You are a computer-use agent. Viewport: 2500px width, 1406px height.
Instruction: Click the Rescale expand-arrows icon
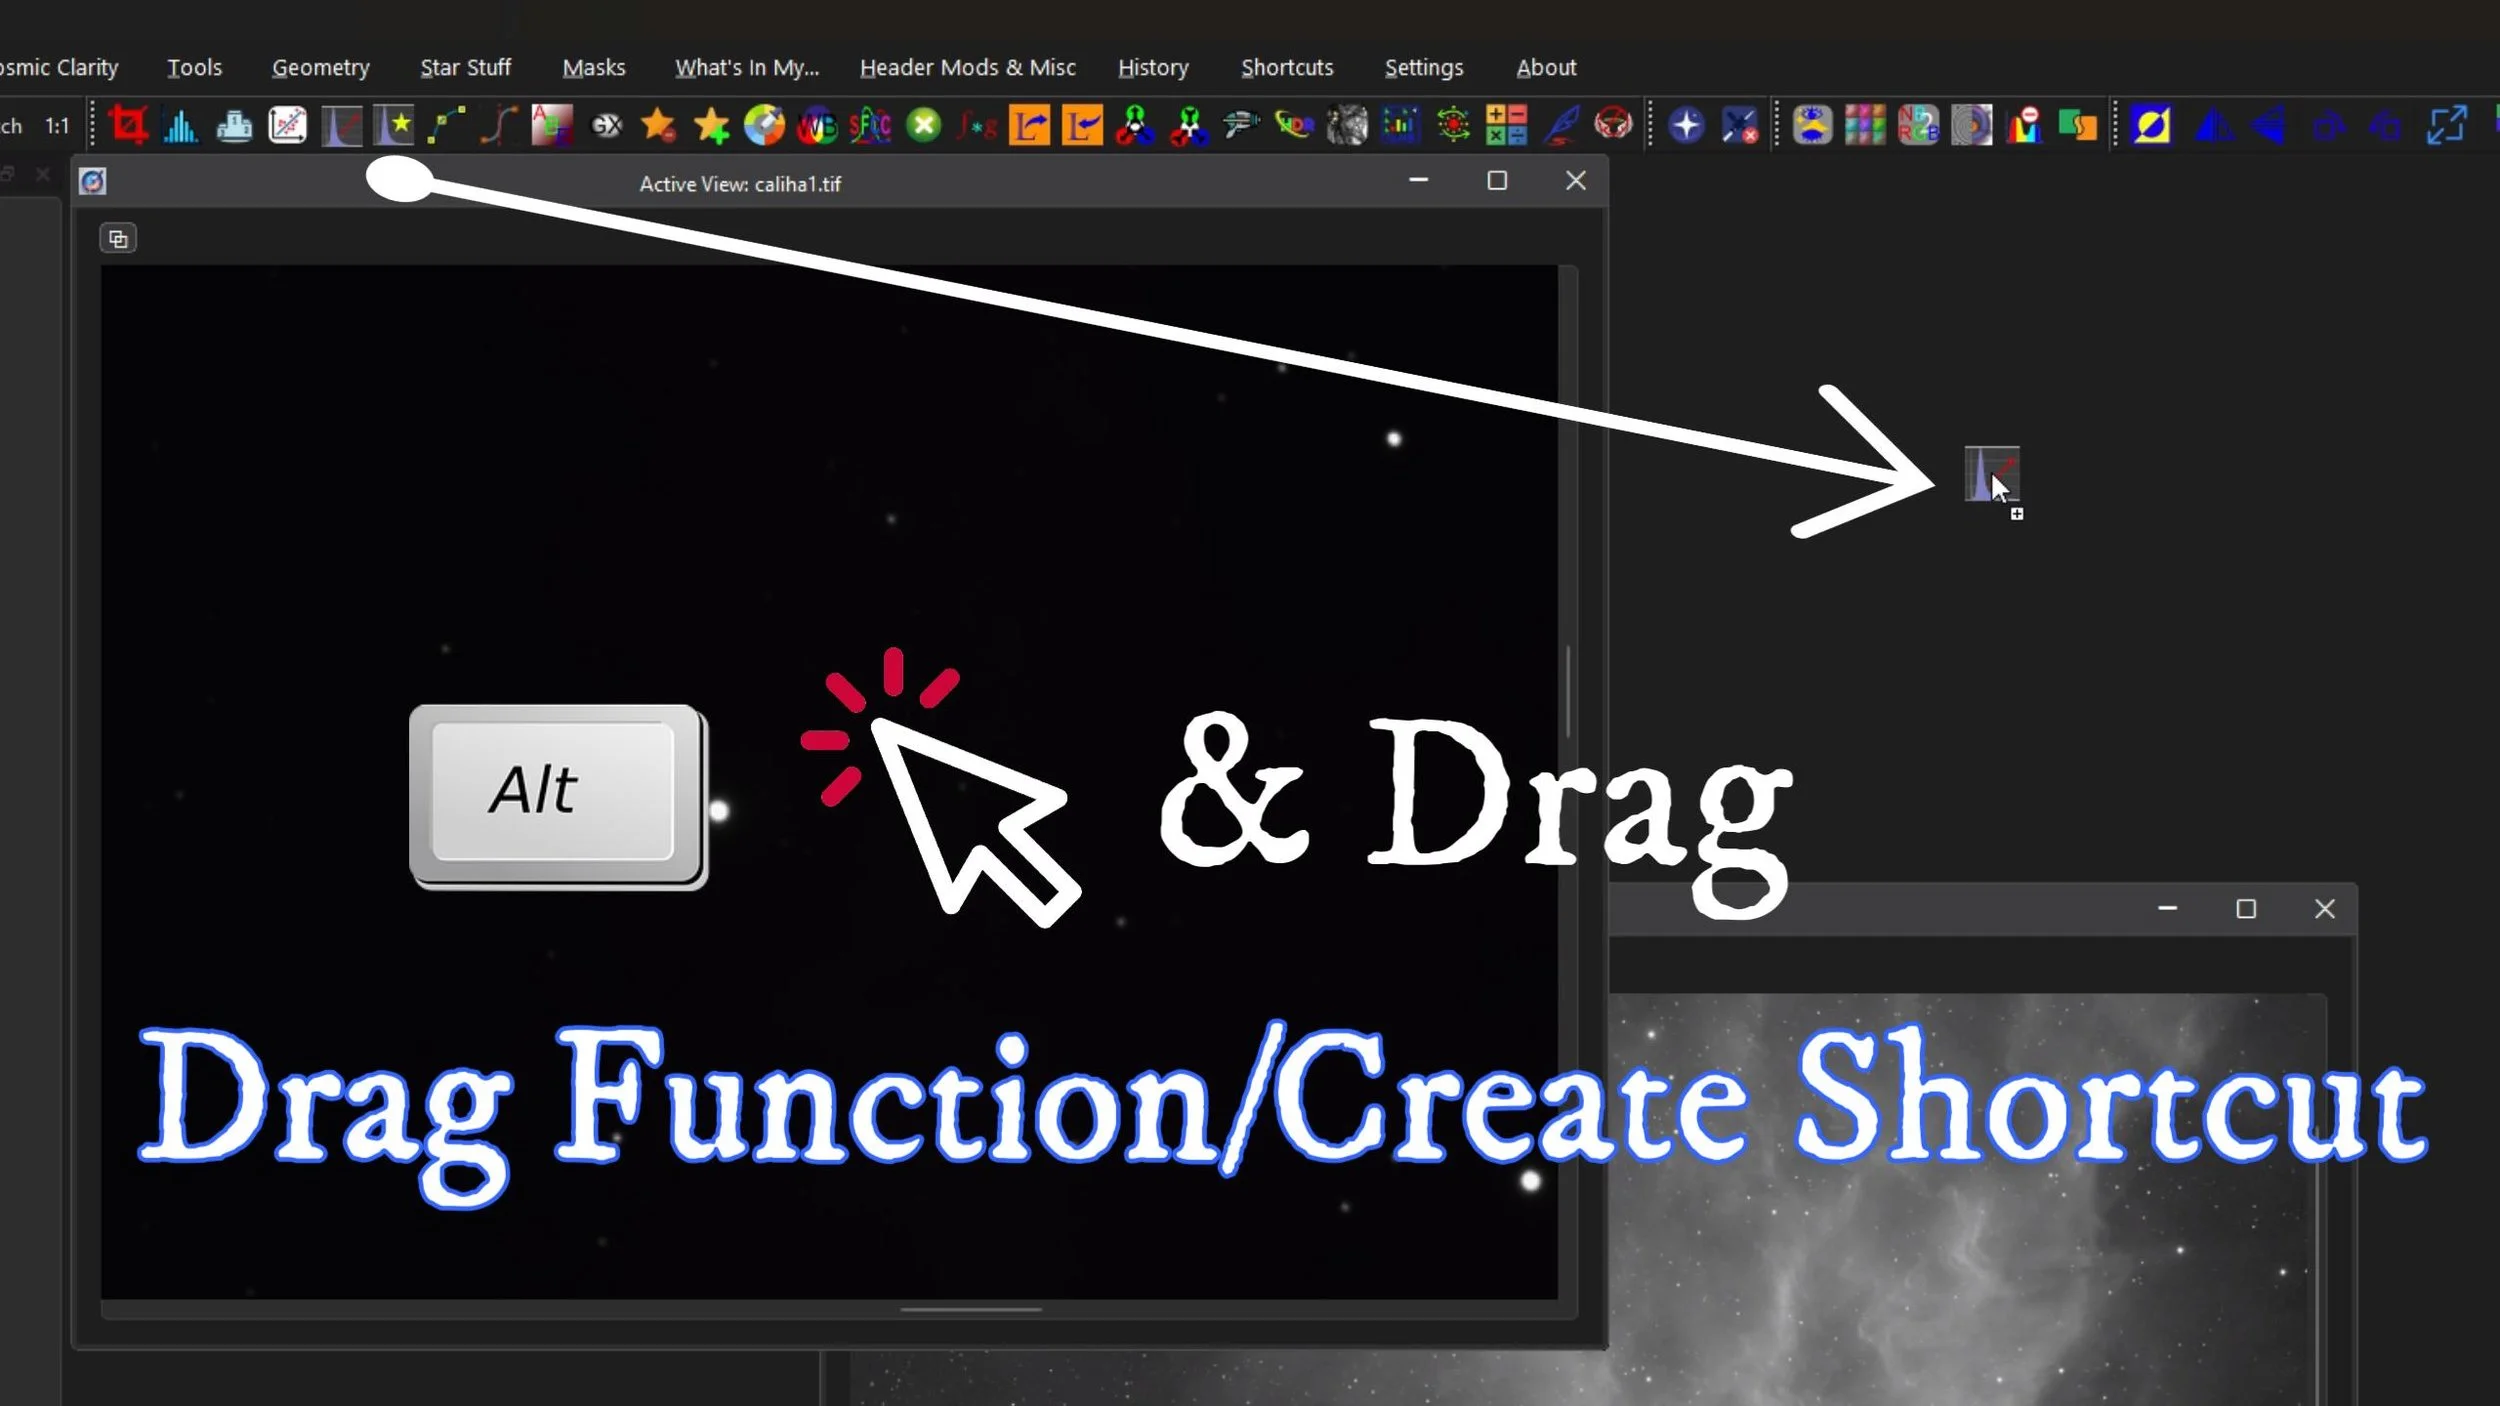(x=2447, y=125)
